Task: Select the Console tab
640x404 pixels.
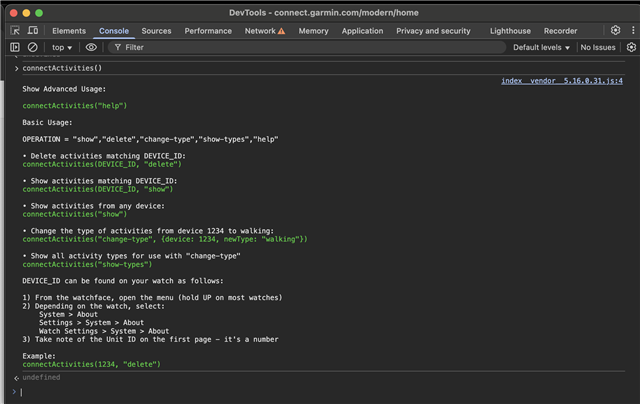Action: (114, 31)
